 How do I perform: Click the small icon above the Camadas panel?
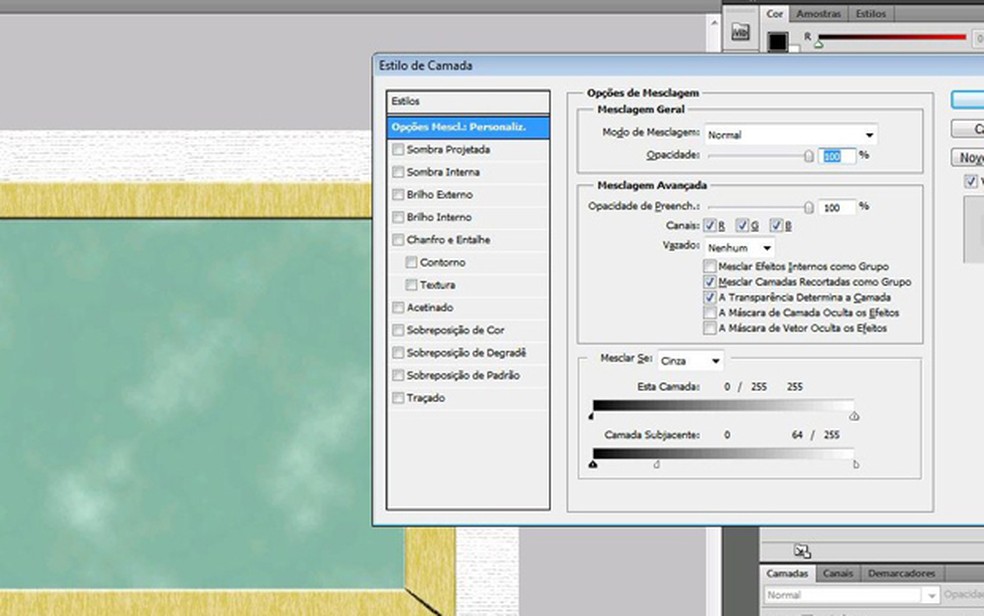[x=801, y=550]
